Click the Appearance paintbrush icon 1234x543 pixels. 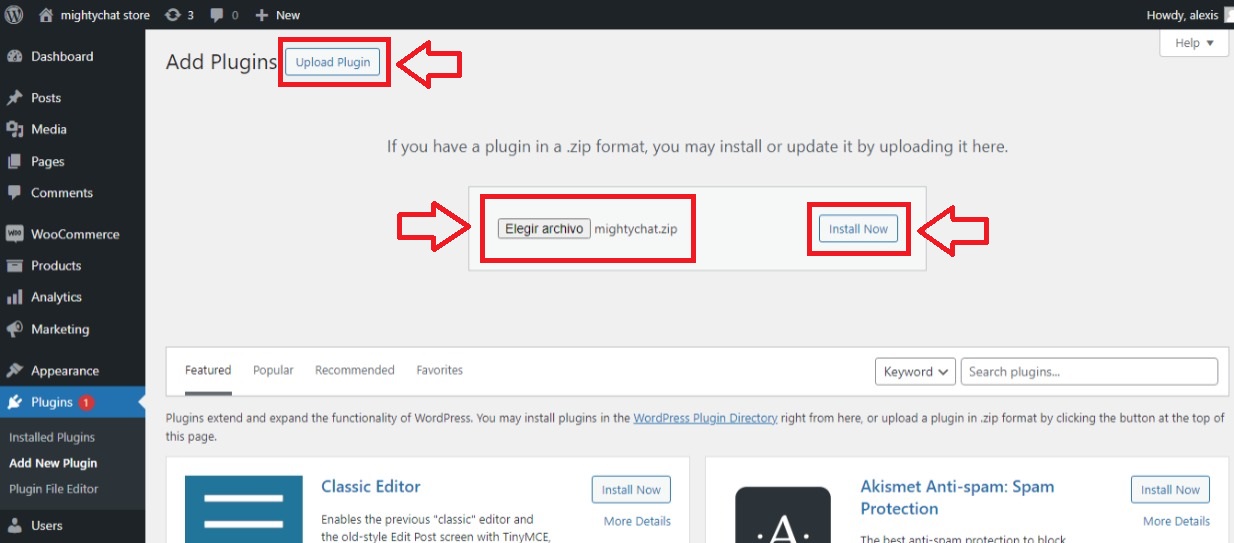(15, 371)
